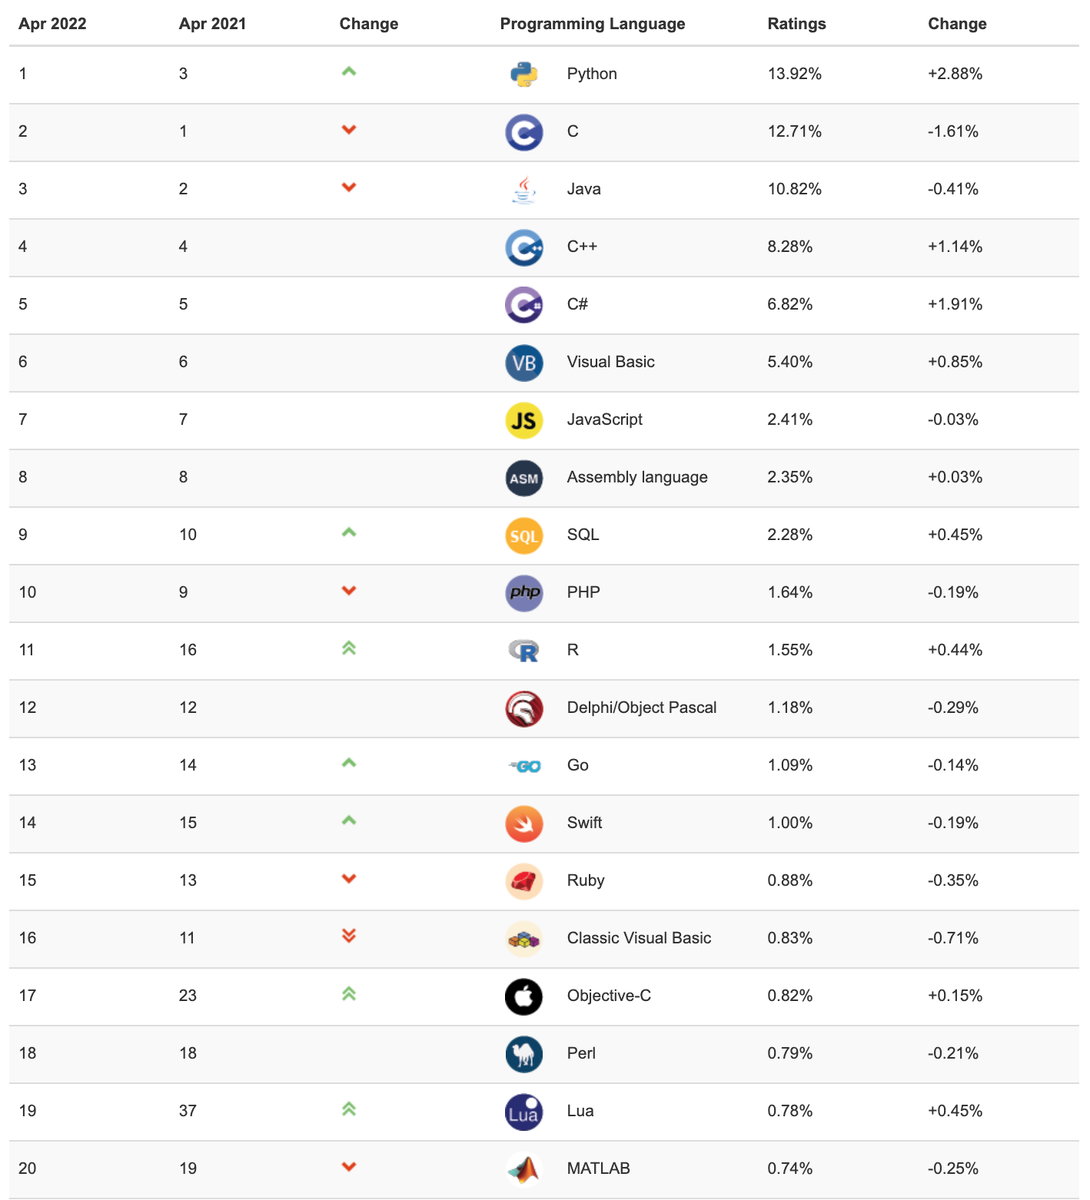The image size is (1090, 1200).
Task: Click the Delphi/Object Pascal language name
Action: click(641, 708)
